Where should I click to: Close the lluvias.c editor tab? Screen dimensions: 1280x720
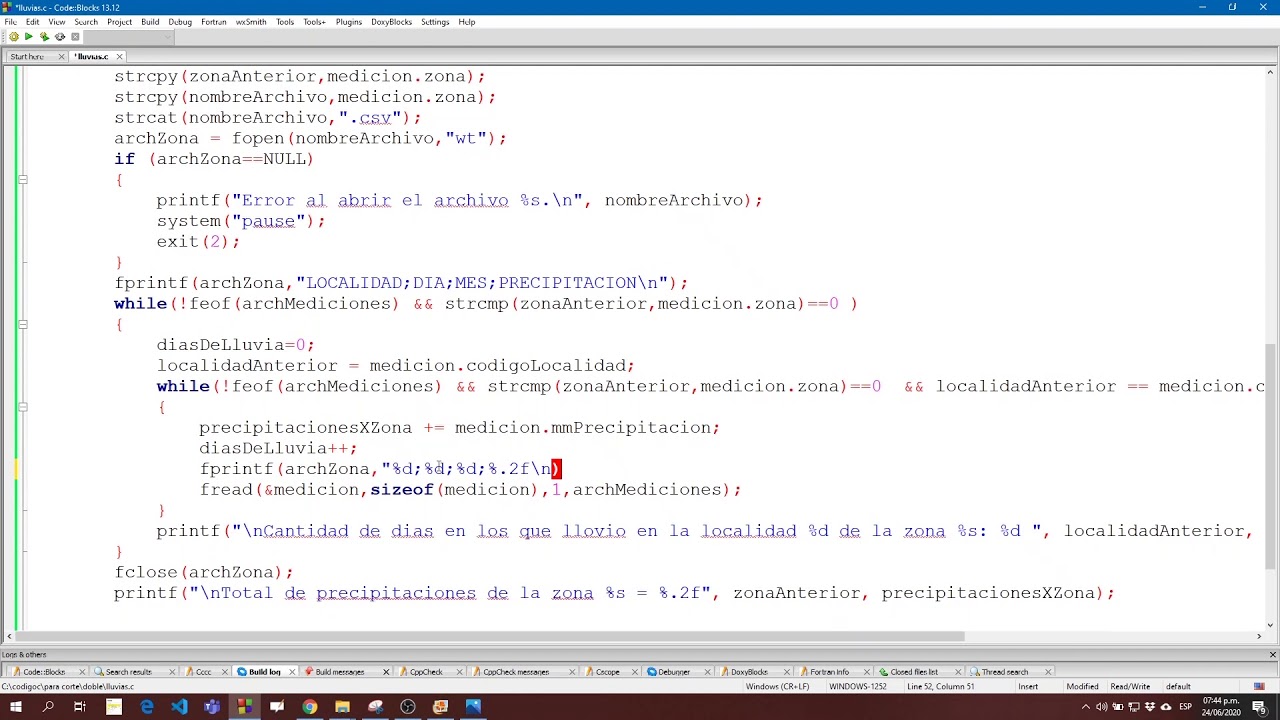pyautogui.click(x=119, y=57)
